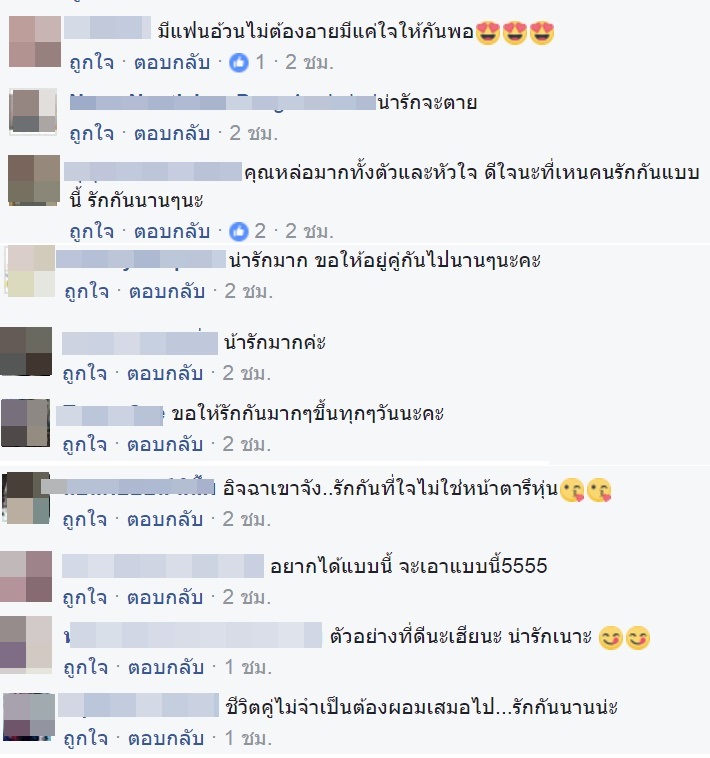Reply to the "ชีวิตคู่ไม่จำเป็นต้องผอม" comment
710x758 pixels.
(x=166, y=739)
